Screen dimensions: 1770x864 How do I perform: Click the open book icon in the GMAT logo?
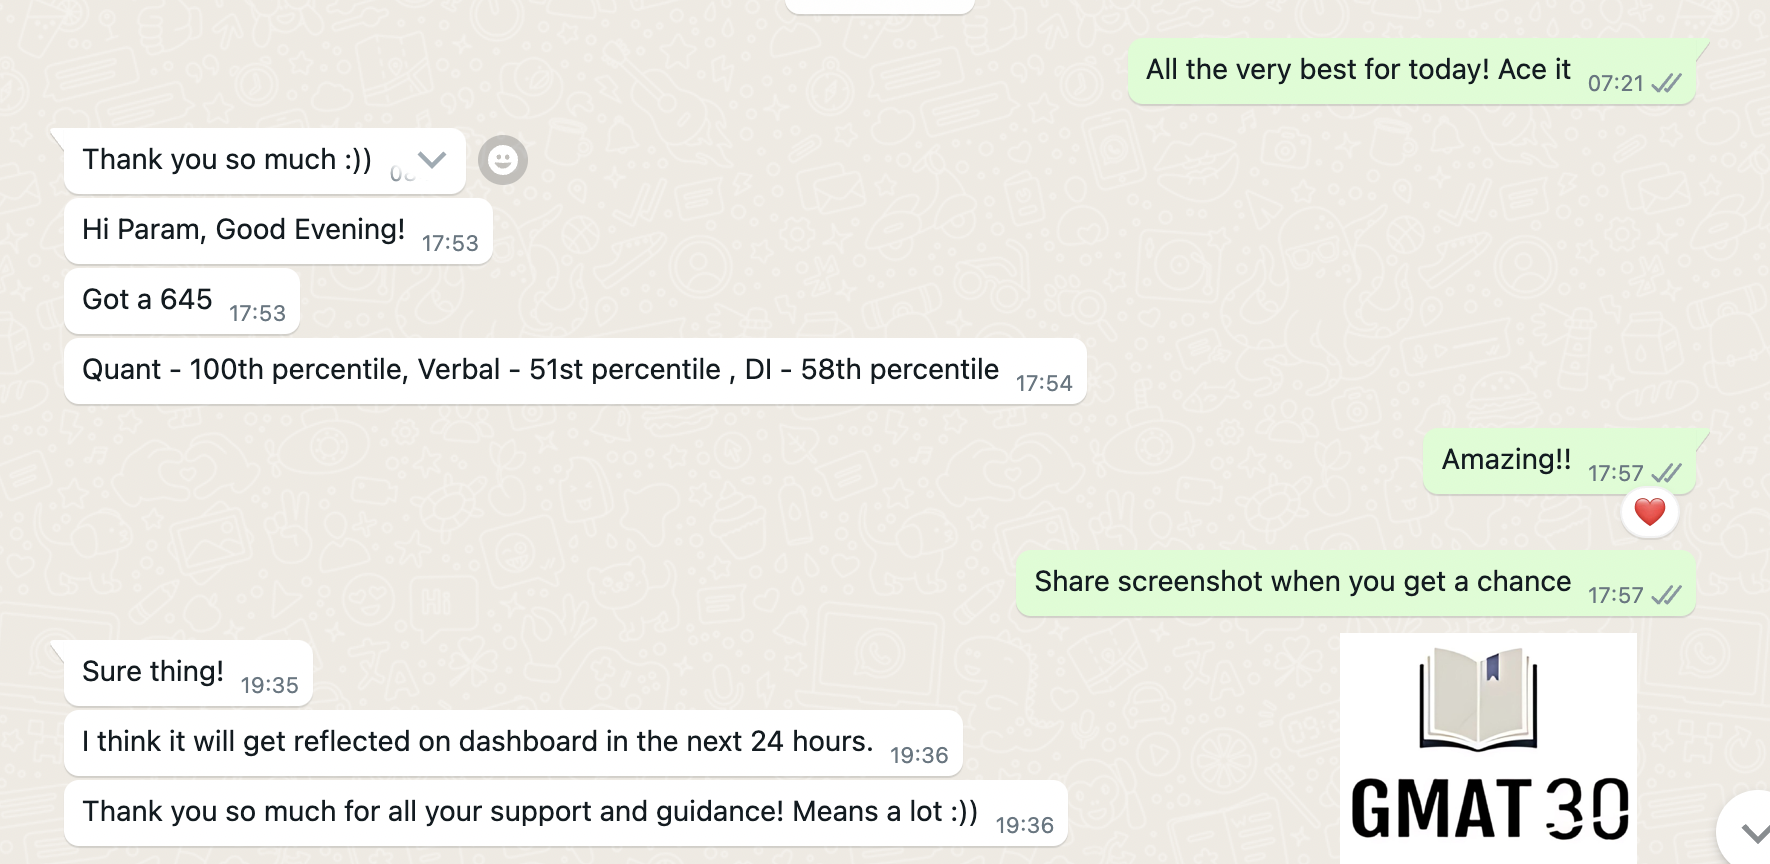tap(1478, 699)
